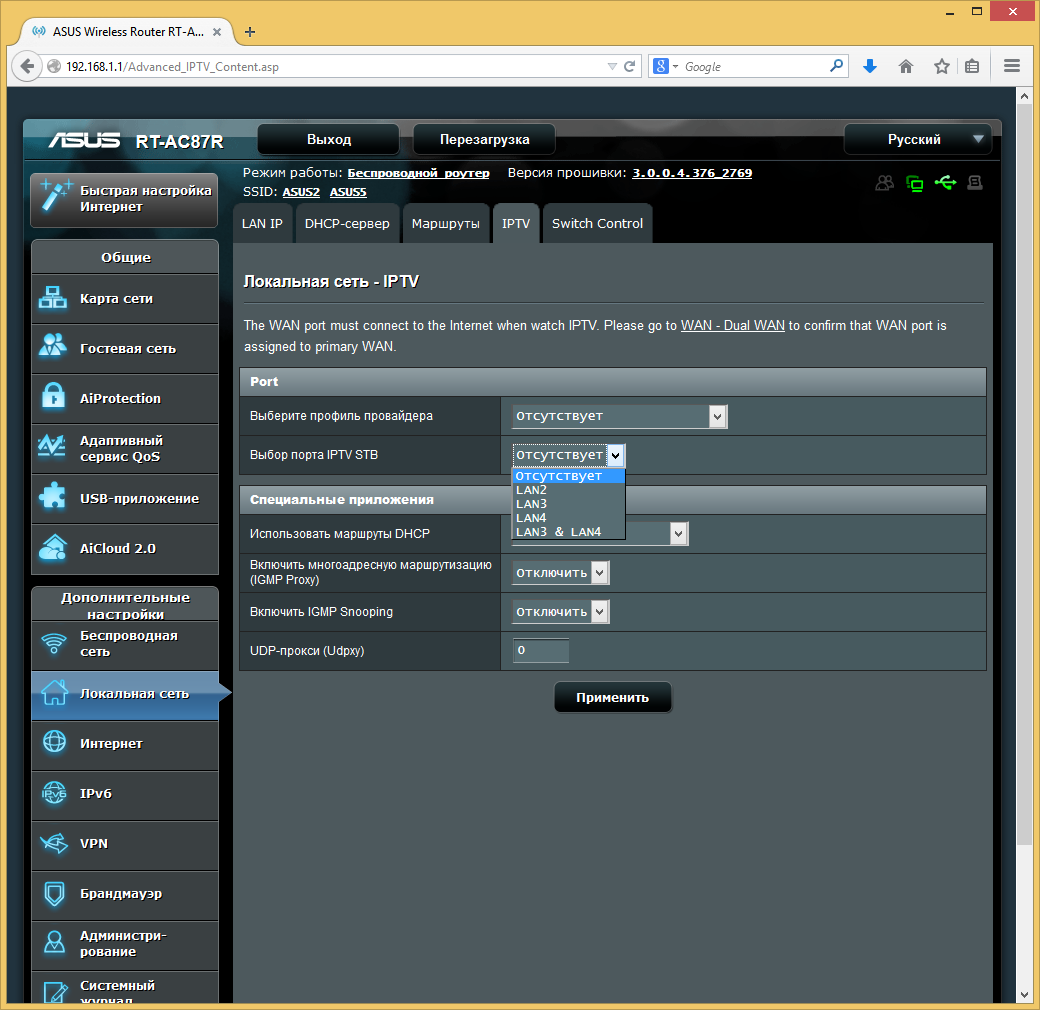Screen dimensions: 1040x1010
Task: Open IGMP Snooping dropdown
Action: pyautogui.click(x=560, y=611)
